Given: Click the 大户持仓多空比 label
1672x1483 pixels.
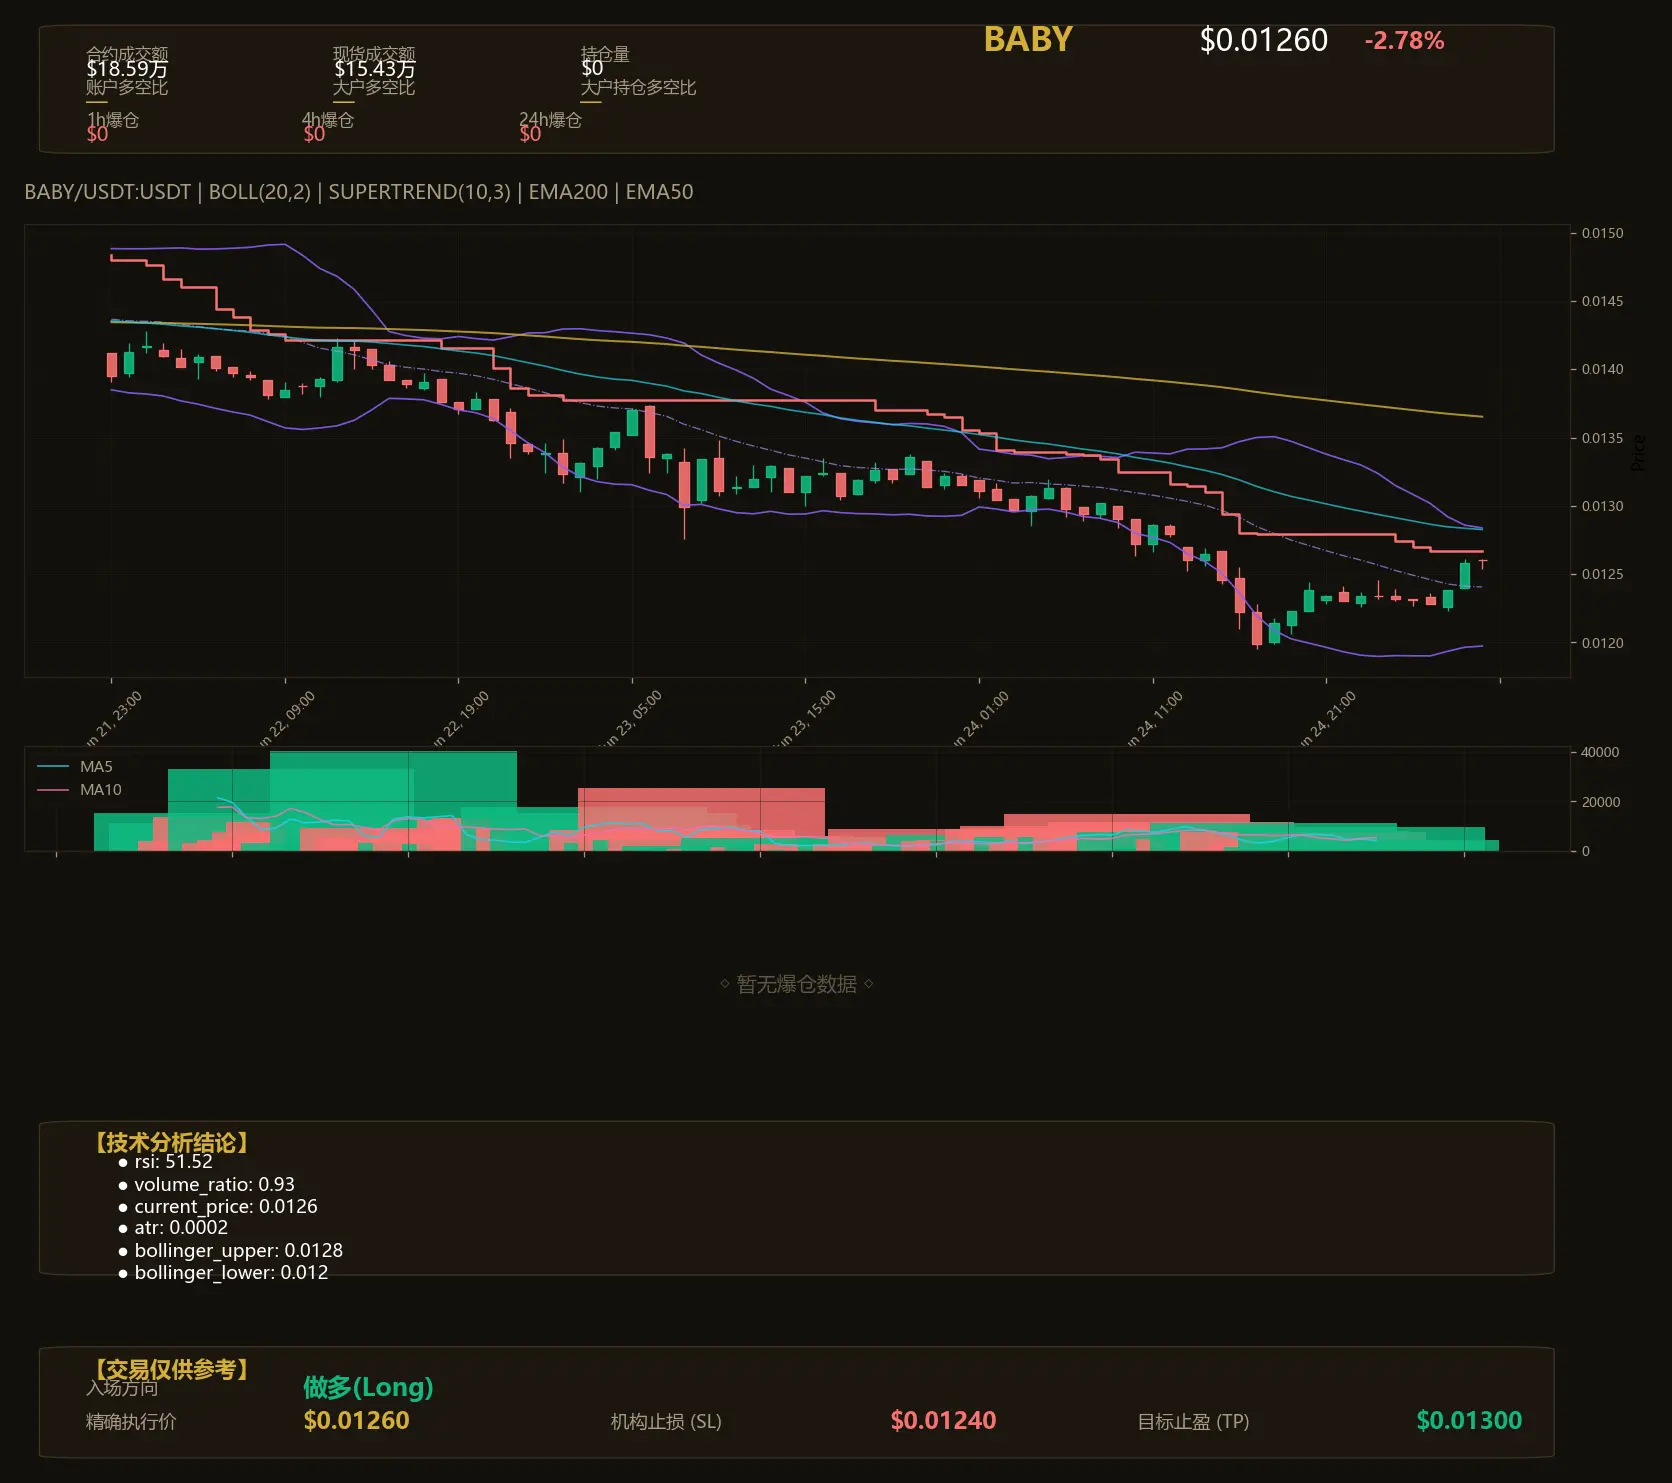Looking at the screenshot, I should coord(638,87).
